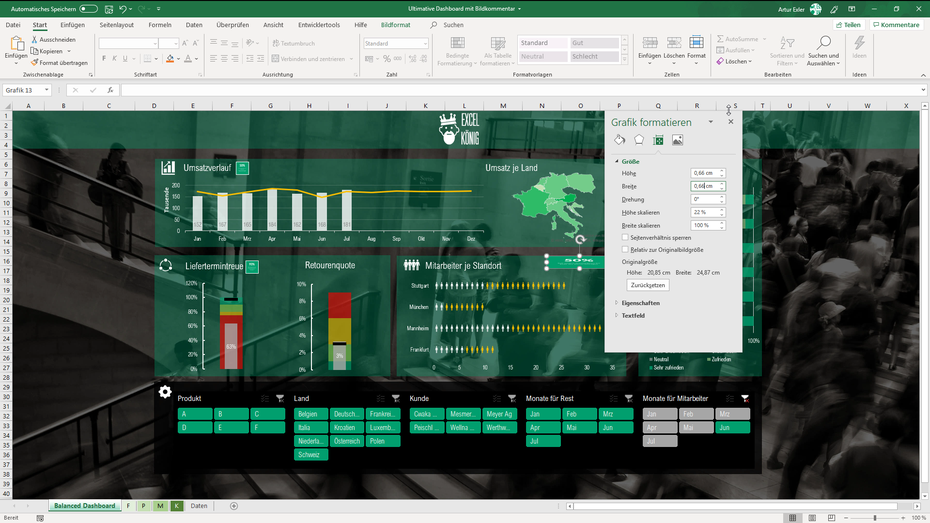Image resolution: width=930 pixels, height=523 pixels.
Task: Click the Liefertermintreue green toggle icon
Action: click(252, 266)
